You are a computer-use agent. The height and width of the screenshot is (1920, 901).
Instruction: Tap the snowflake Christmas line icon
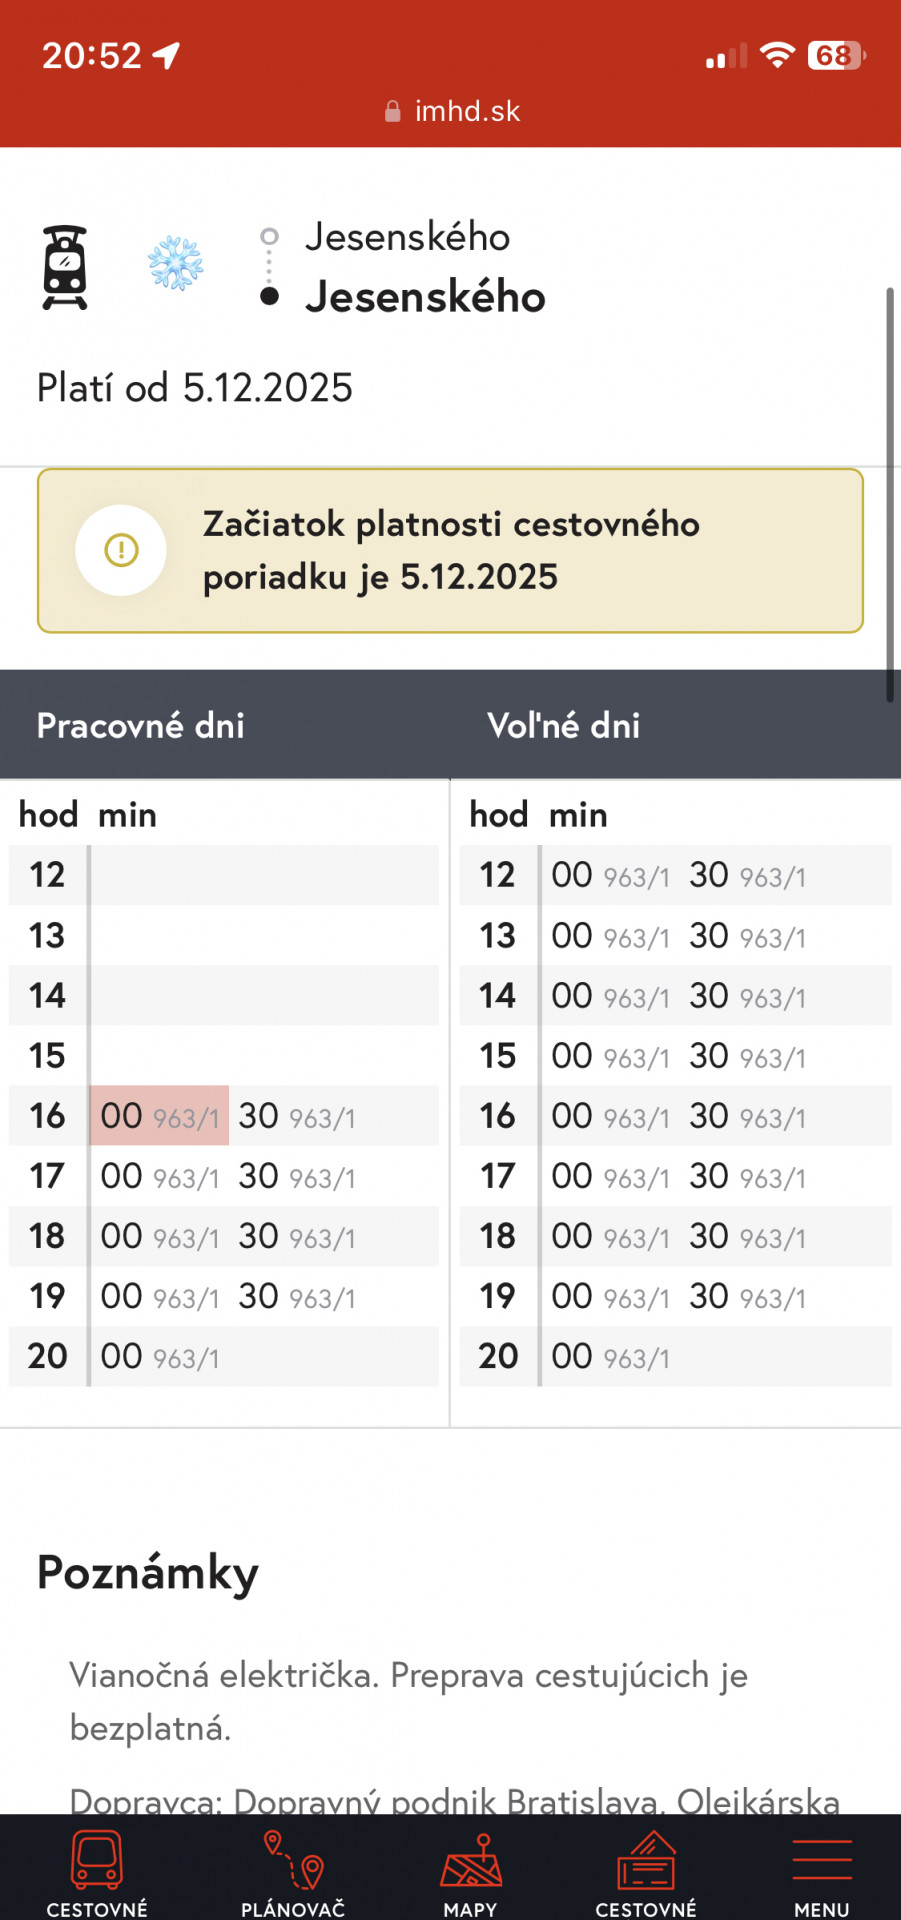(x=176, y=264)
